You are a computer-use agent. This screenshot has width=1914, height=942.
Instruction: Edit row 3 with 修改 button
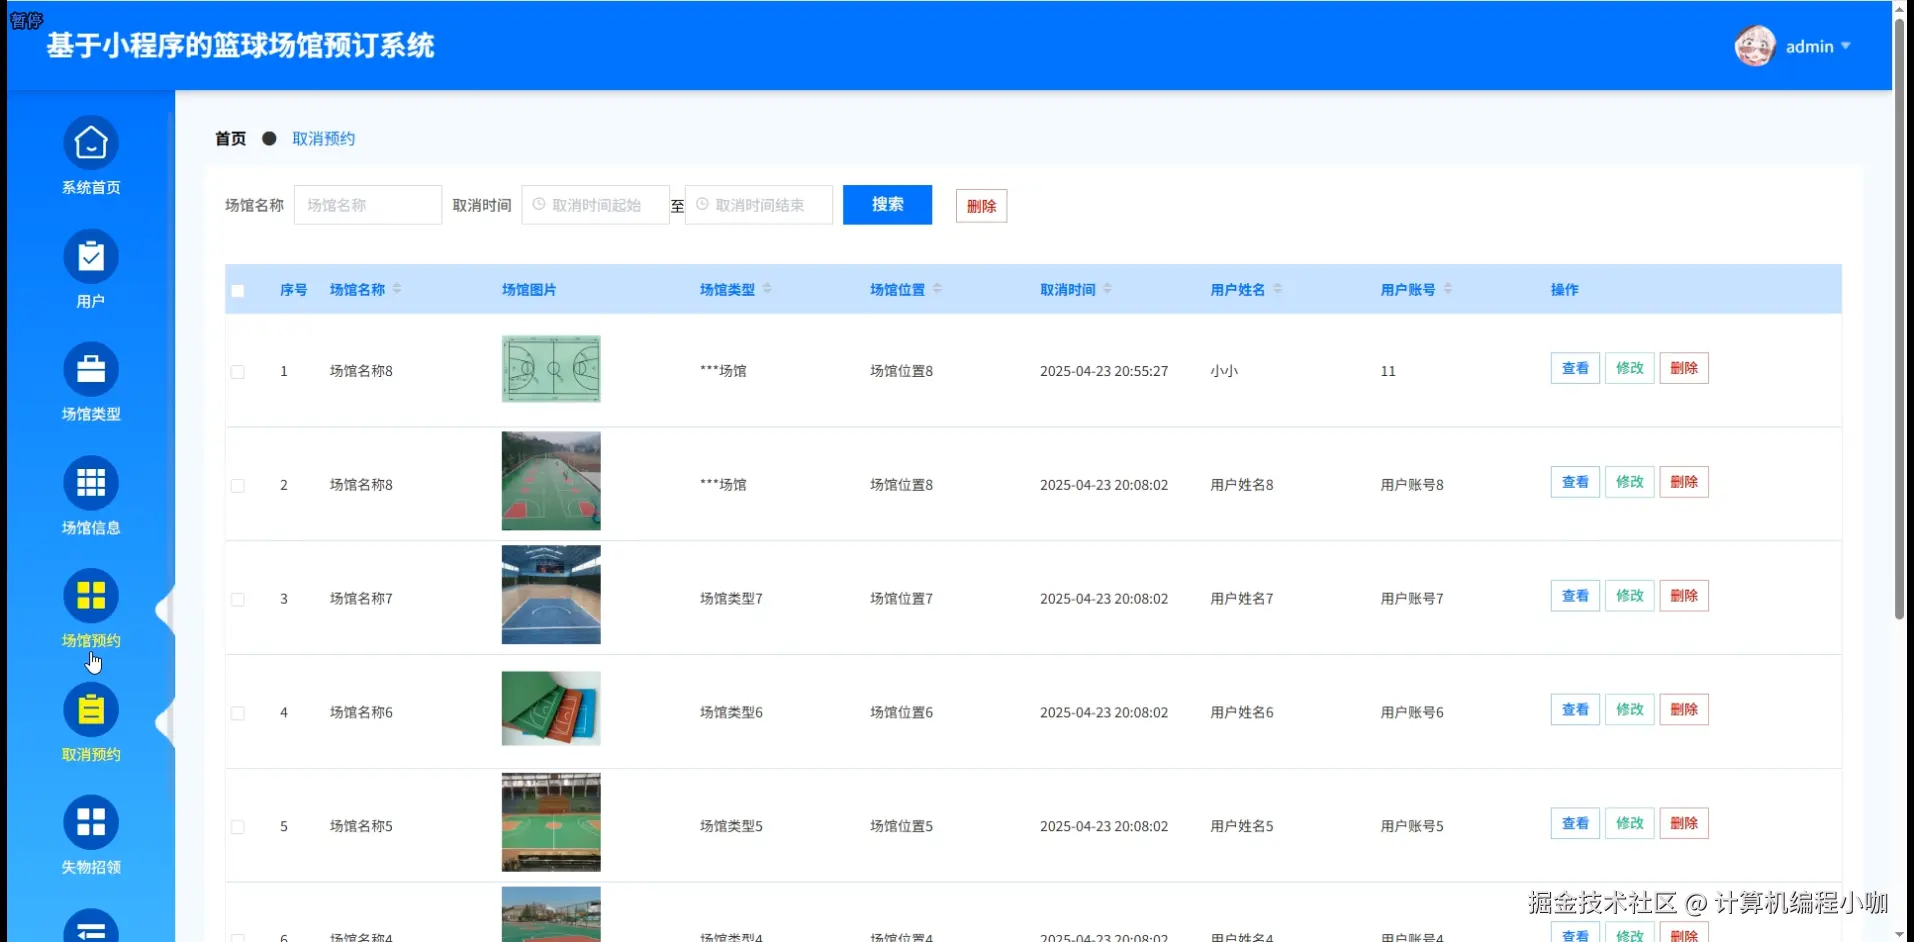coord(1629,596)
